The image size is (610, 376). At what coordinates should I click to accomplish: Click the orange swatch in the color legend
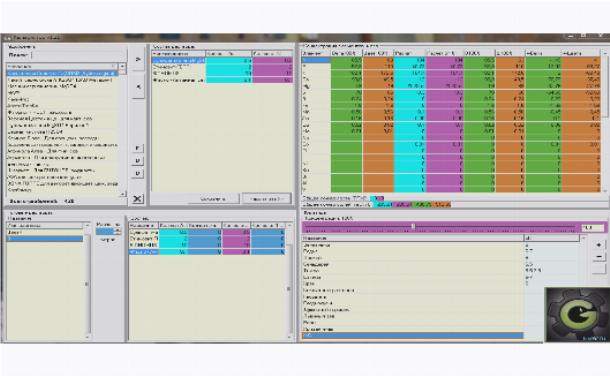coord(441,205)
